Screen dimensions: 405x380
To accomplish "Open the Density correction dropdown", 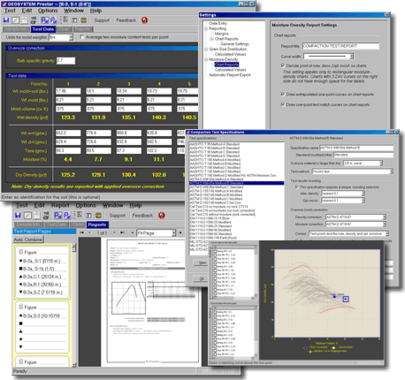I will (384, 217).
